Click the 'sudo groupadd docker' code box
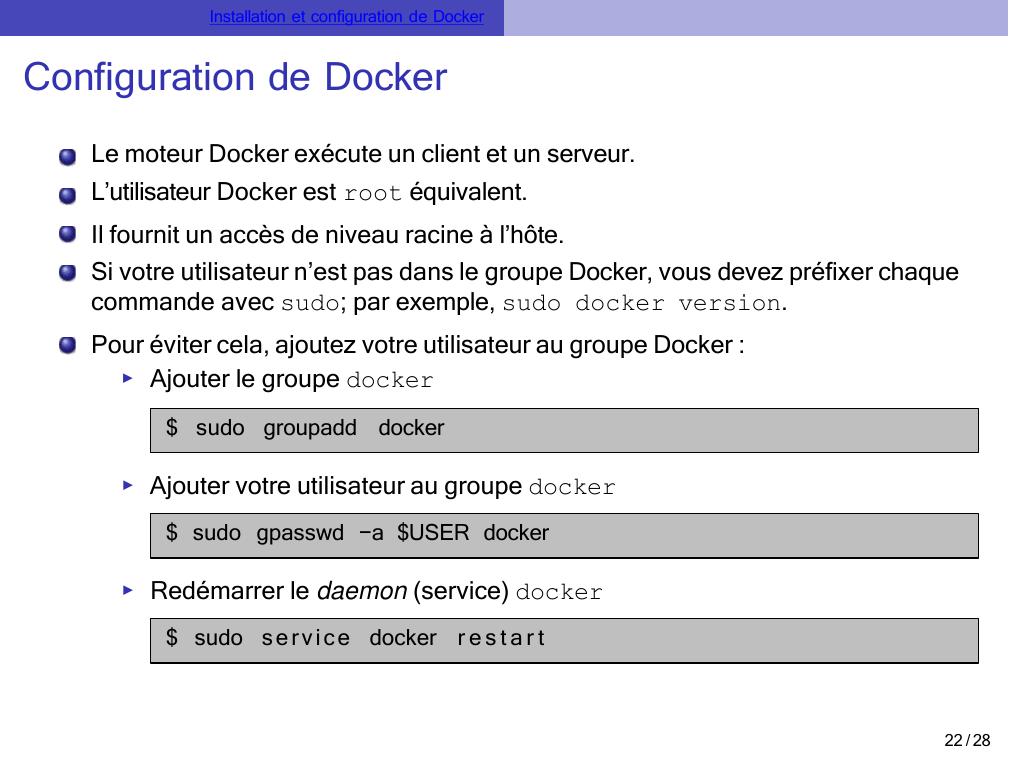The image size is (1009, 757). 564,429
